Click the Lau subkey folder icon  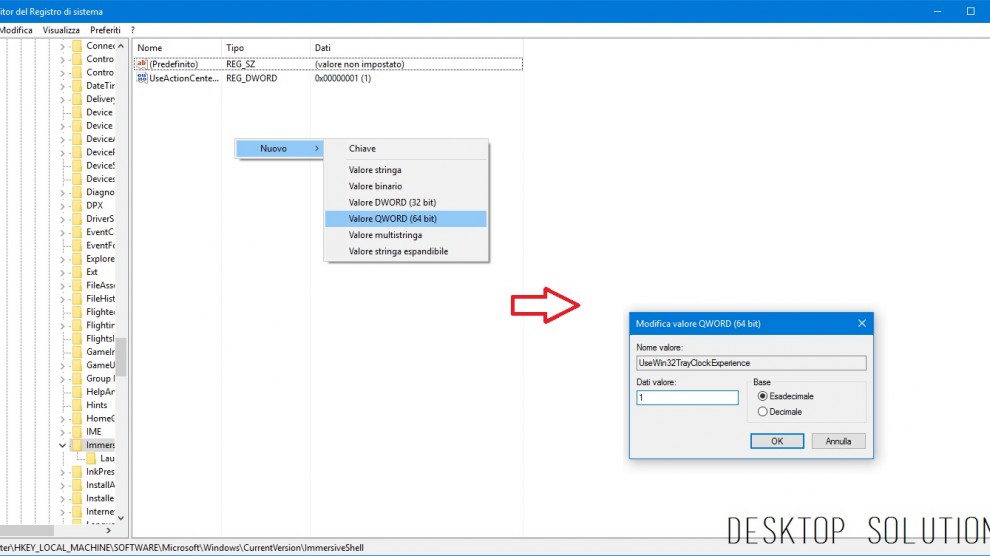click(x=91, y=459)
